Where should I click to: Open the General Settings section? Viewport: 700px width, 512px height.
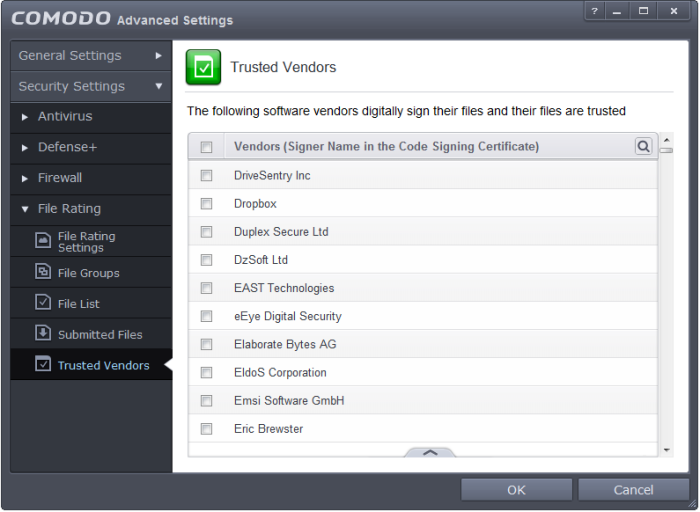coord(91,55)
